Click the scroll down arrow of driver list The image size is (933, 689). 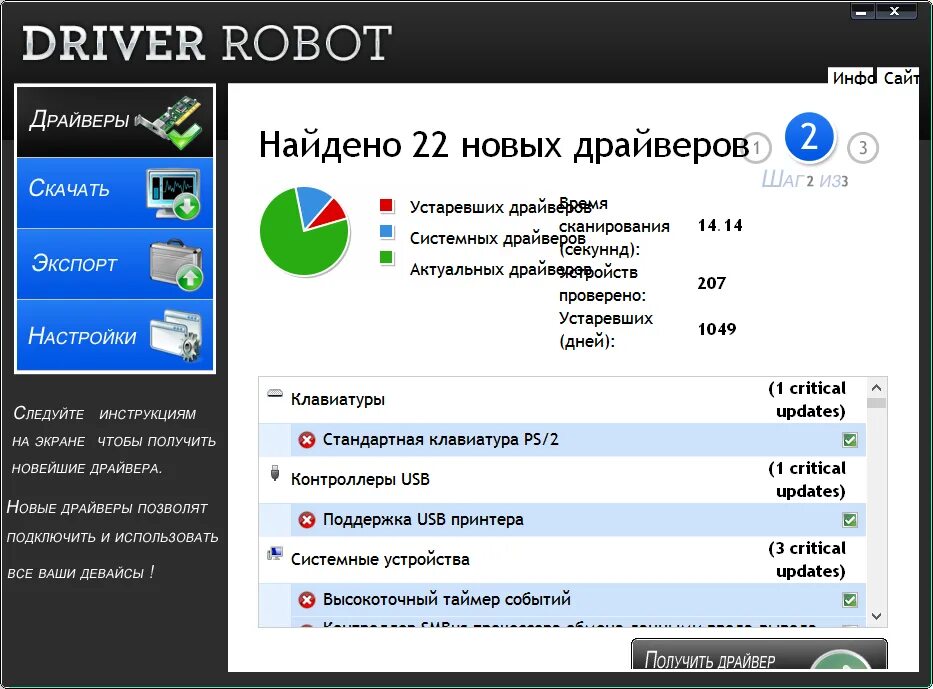[876, 616]
